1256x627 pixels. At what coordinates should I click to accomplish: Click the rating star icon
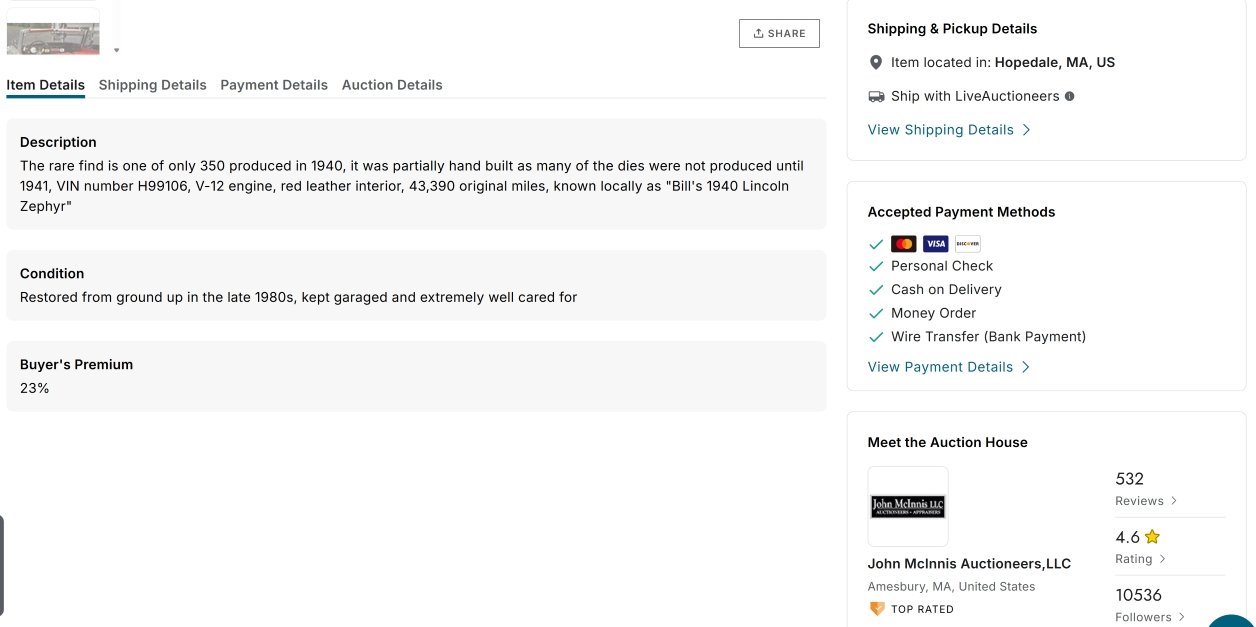point(1152,537)
